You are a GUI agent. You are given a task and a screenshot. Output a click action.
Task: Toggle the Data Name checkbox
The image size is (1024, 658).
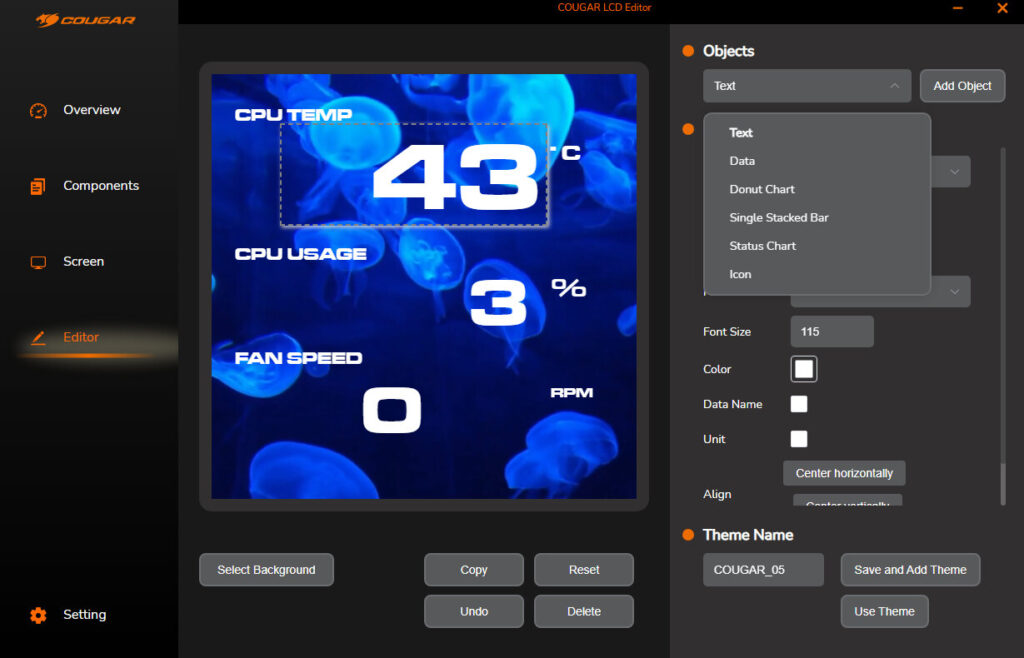tap(799, 404)
